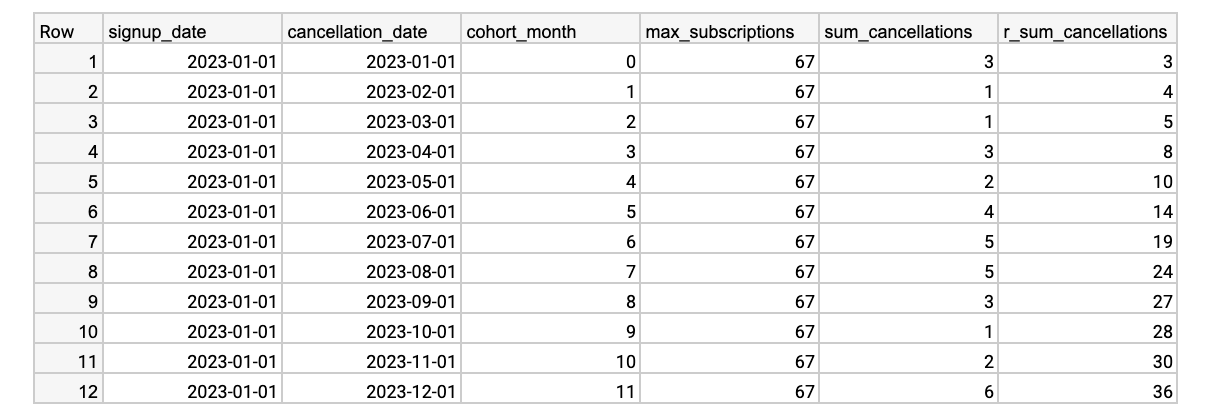1210x416 pixels.
Task: Select the cohort_month column header
Action: click(x=550, y=32)
